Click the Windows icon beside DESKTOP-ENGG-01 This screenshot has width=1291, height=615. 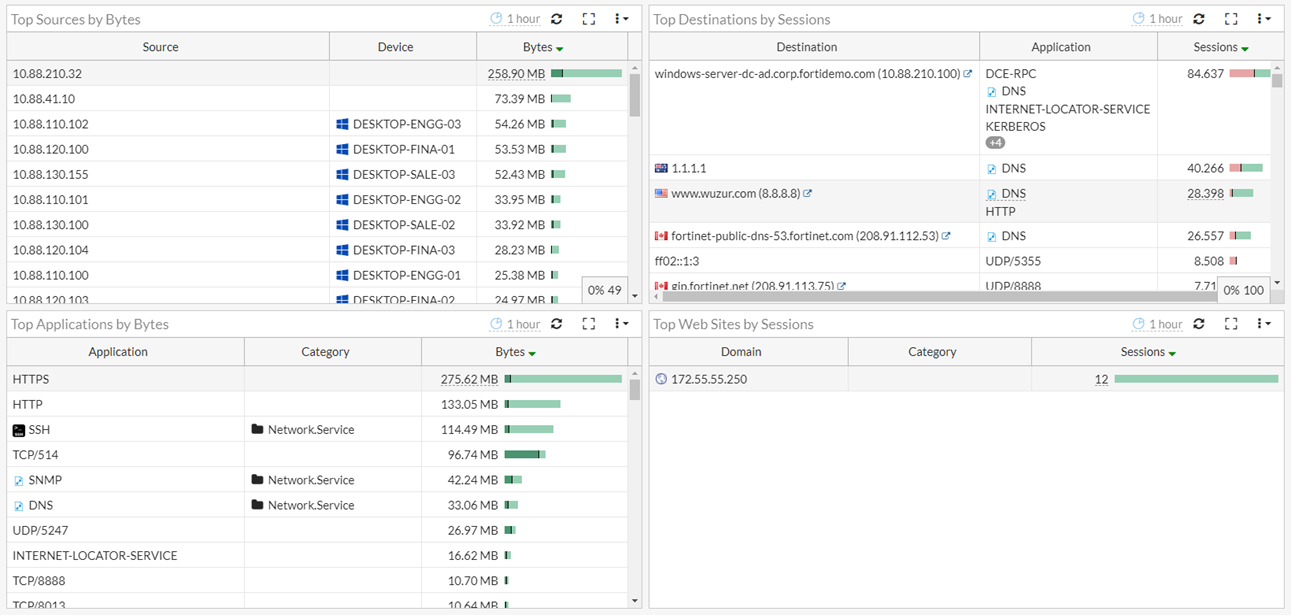[342, 275]
